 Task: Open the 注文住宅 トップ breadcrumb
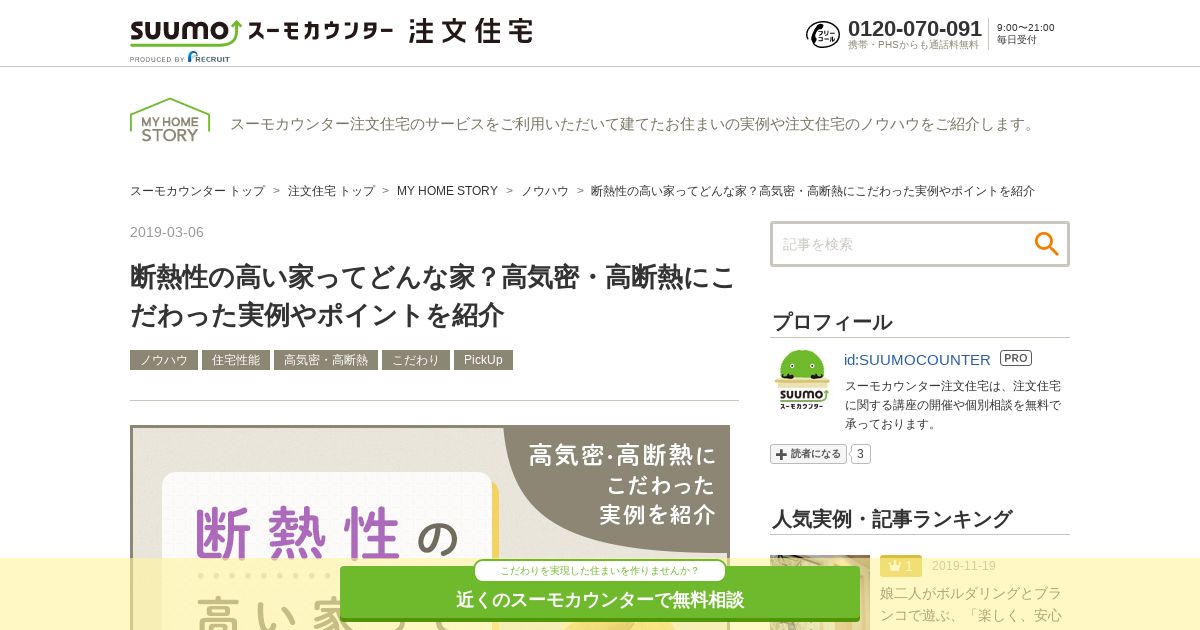tap(331, 191)
